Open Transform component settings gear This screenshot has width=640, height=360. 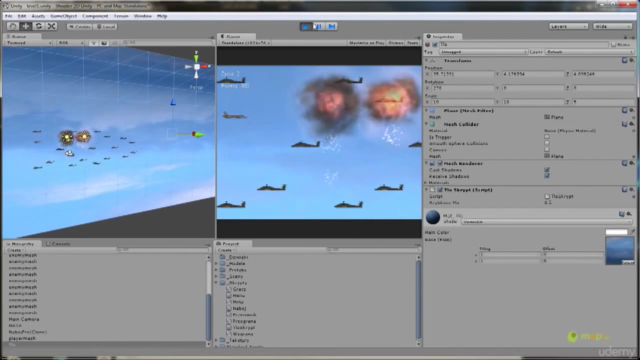(631, 60)
